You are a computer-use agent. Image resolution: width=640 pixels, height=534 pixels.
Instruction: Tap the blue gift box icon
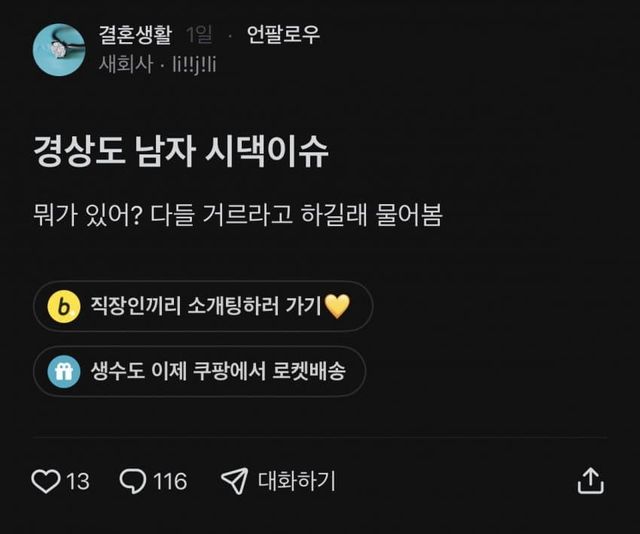point(64,372)
